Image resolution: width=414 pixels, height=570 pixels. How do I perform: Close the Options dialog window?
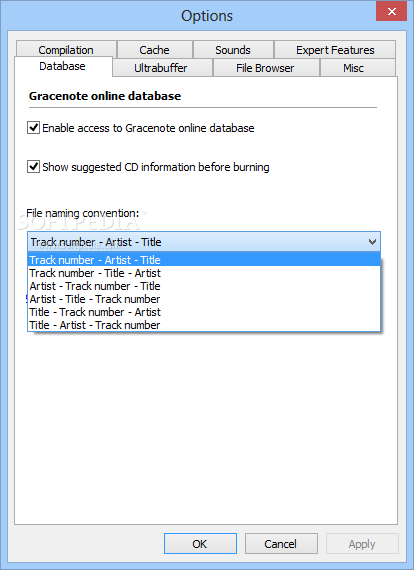point(391,11)
